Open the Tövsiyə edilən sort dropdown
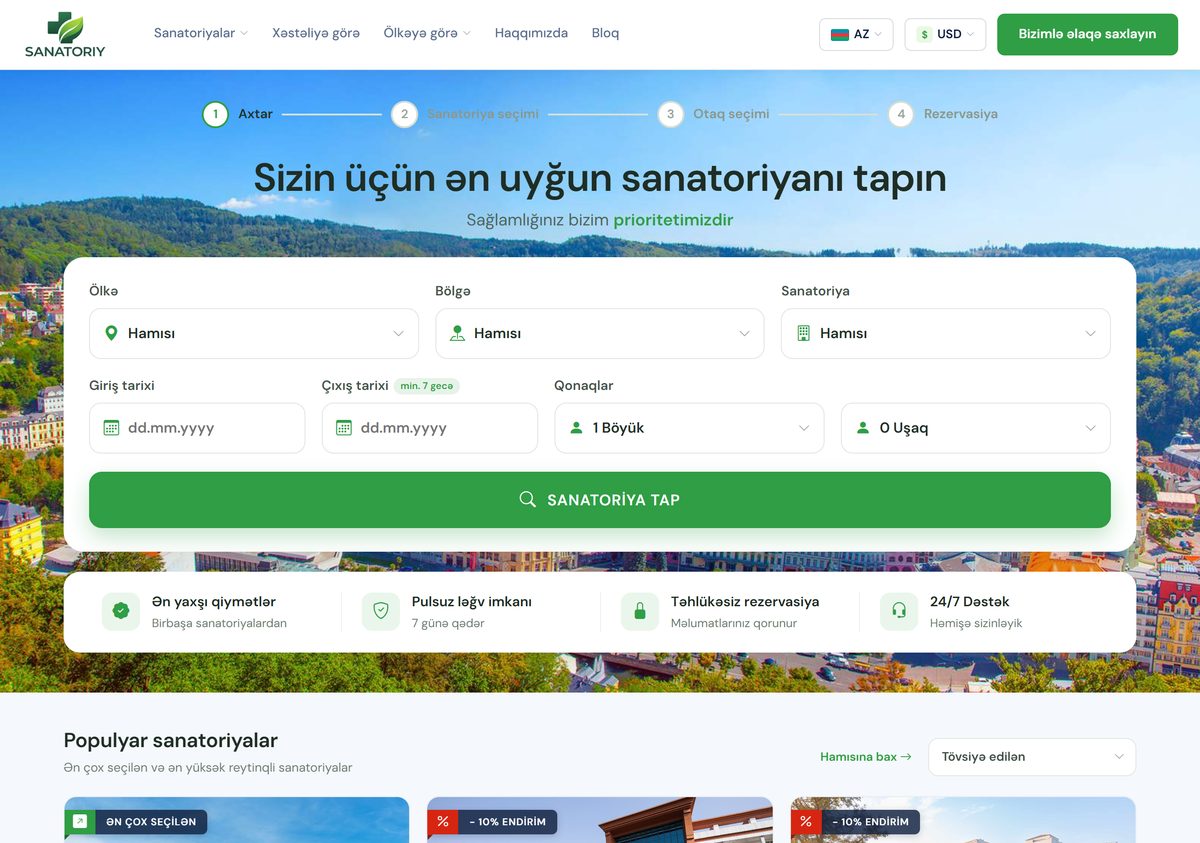Viewport: 1200px width, 843px height. click(x=1032, y=757)
